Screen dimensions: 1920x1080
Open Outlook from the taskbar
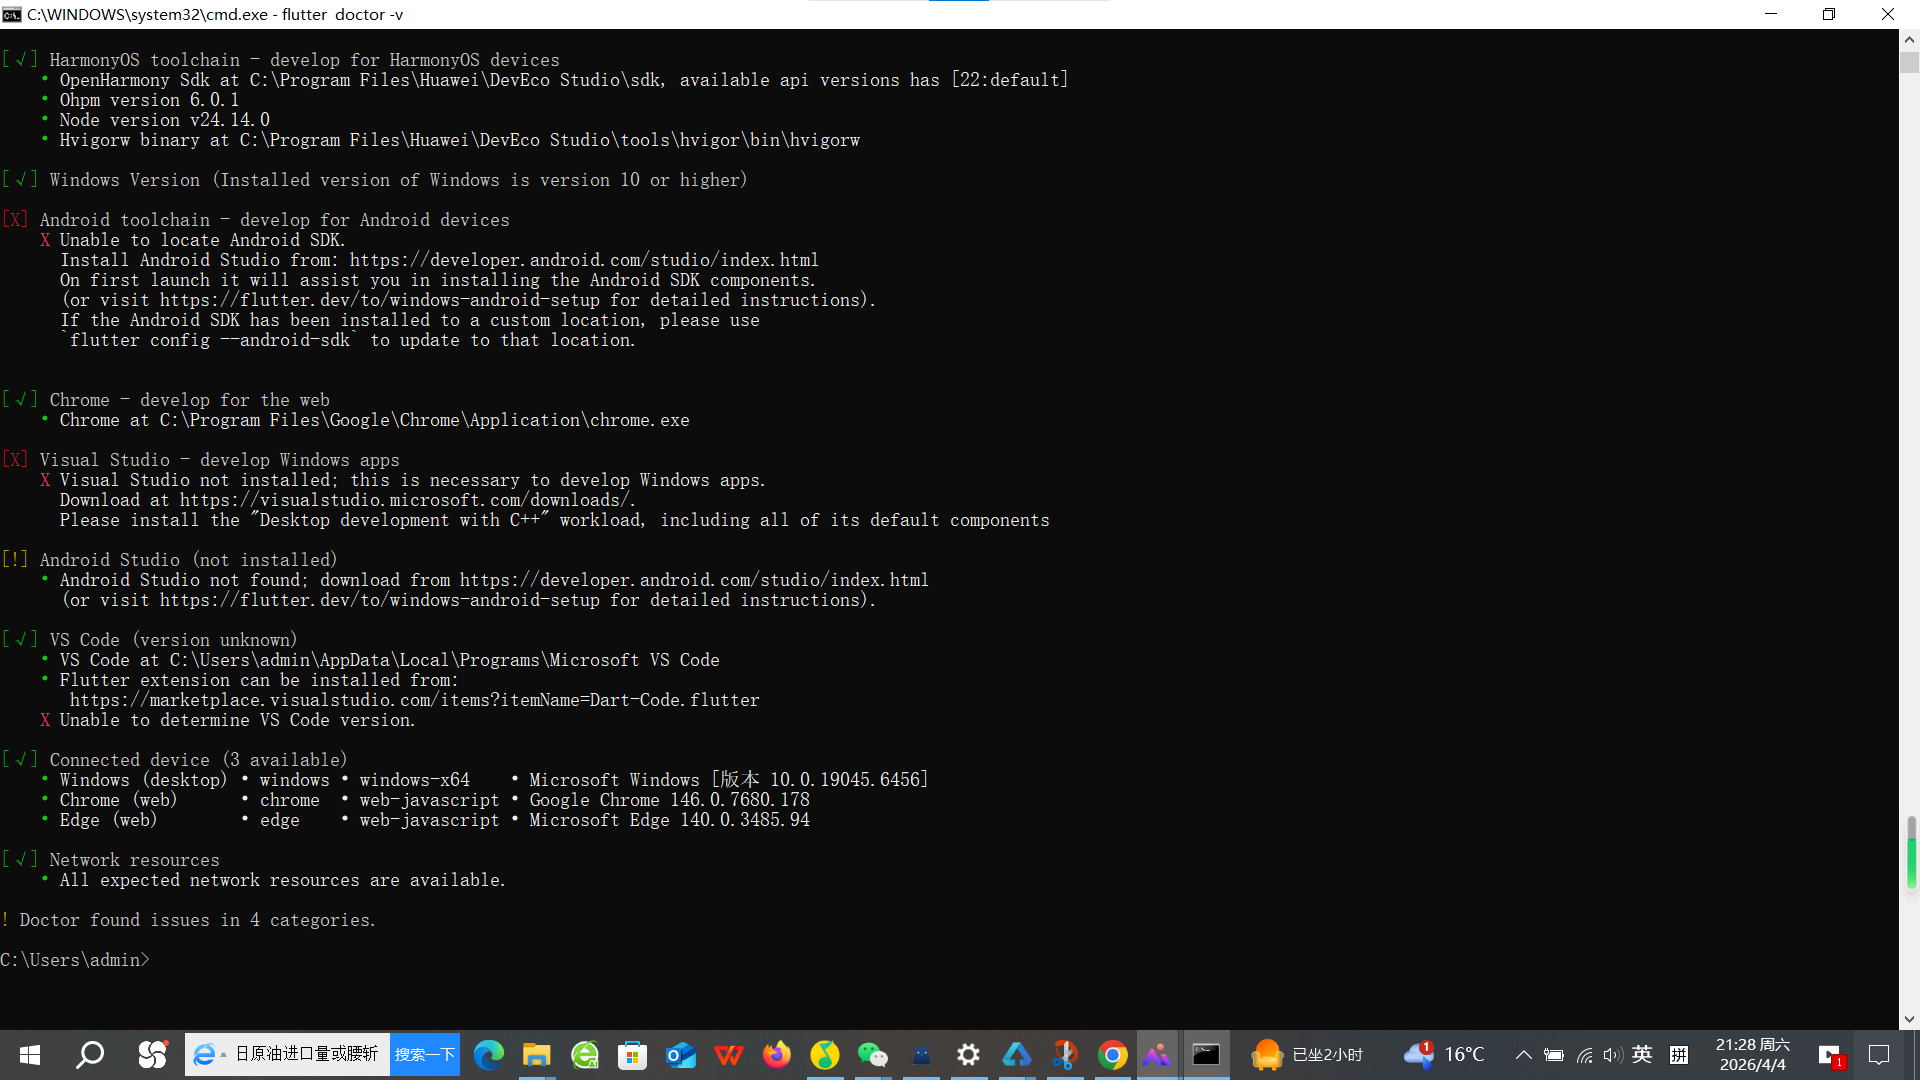(680, 1055)
